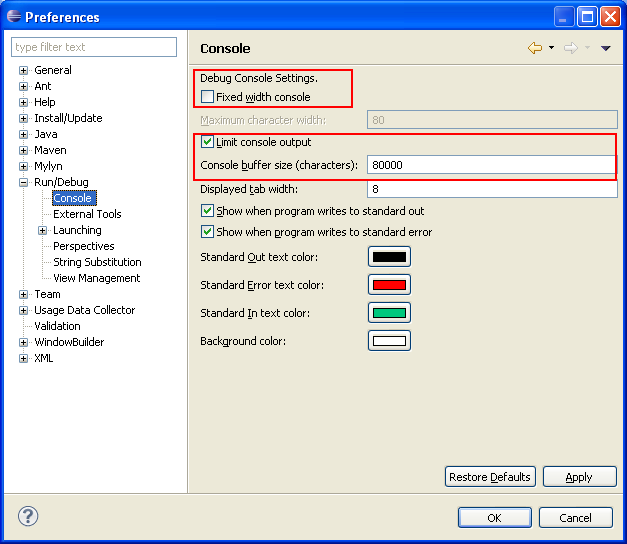Open Standard In text color picker
This screenshot has width=627, height=544.
(x=389, y=312)
